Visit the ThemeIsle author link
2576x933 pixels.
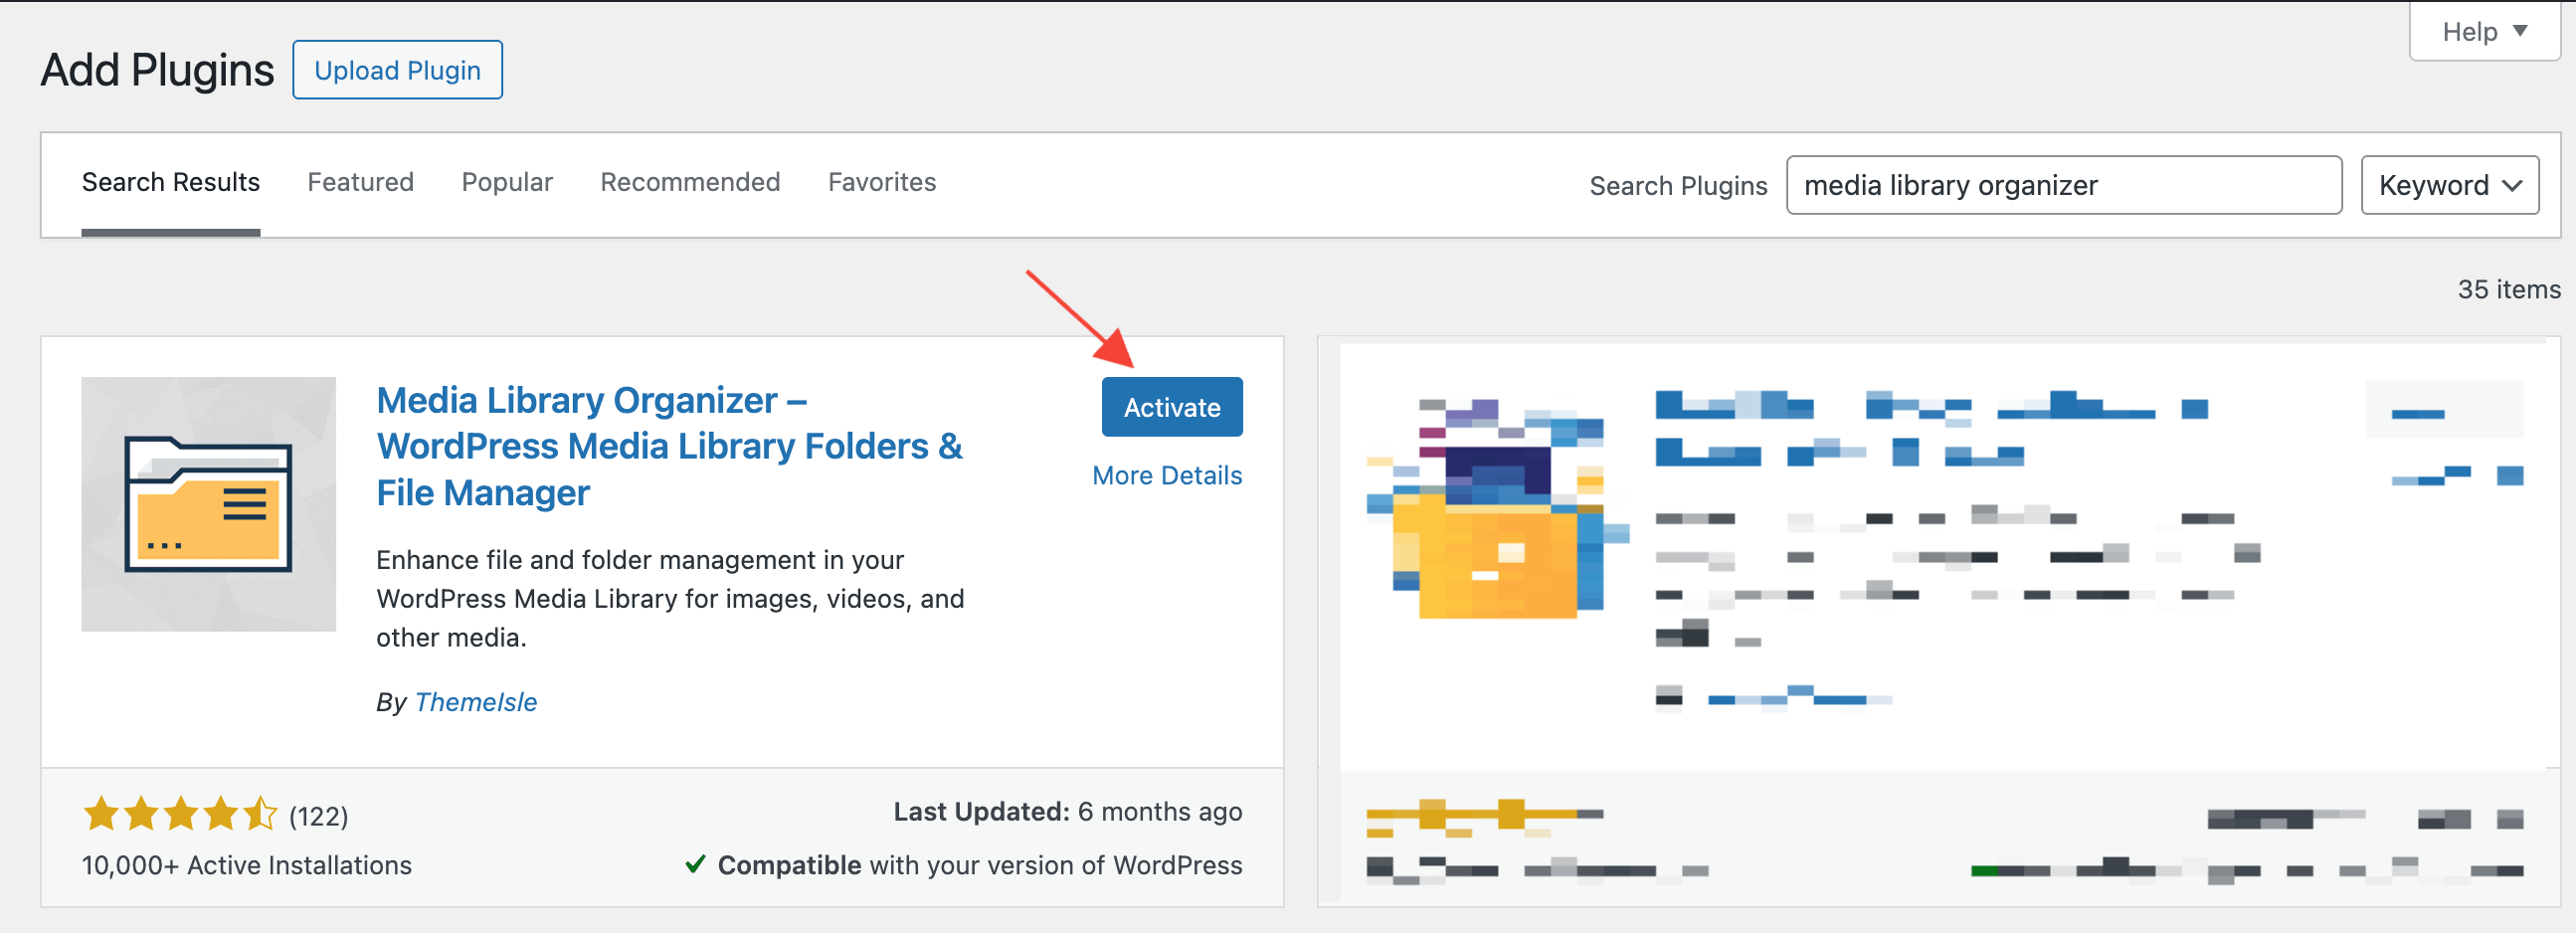click(x=476, y=702)
